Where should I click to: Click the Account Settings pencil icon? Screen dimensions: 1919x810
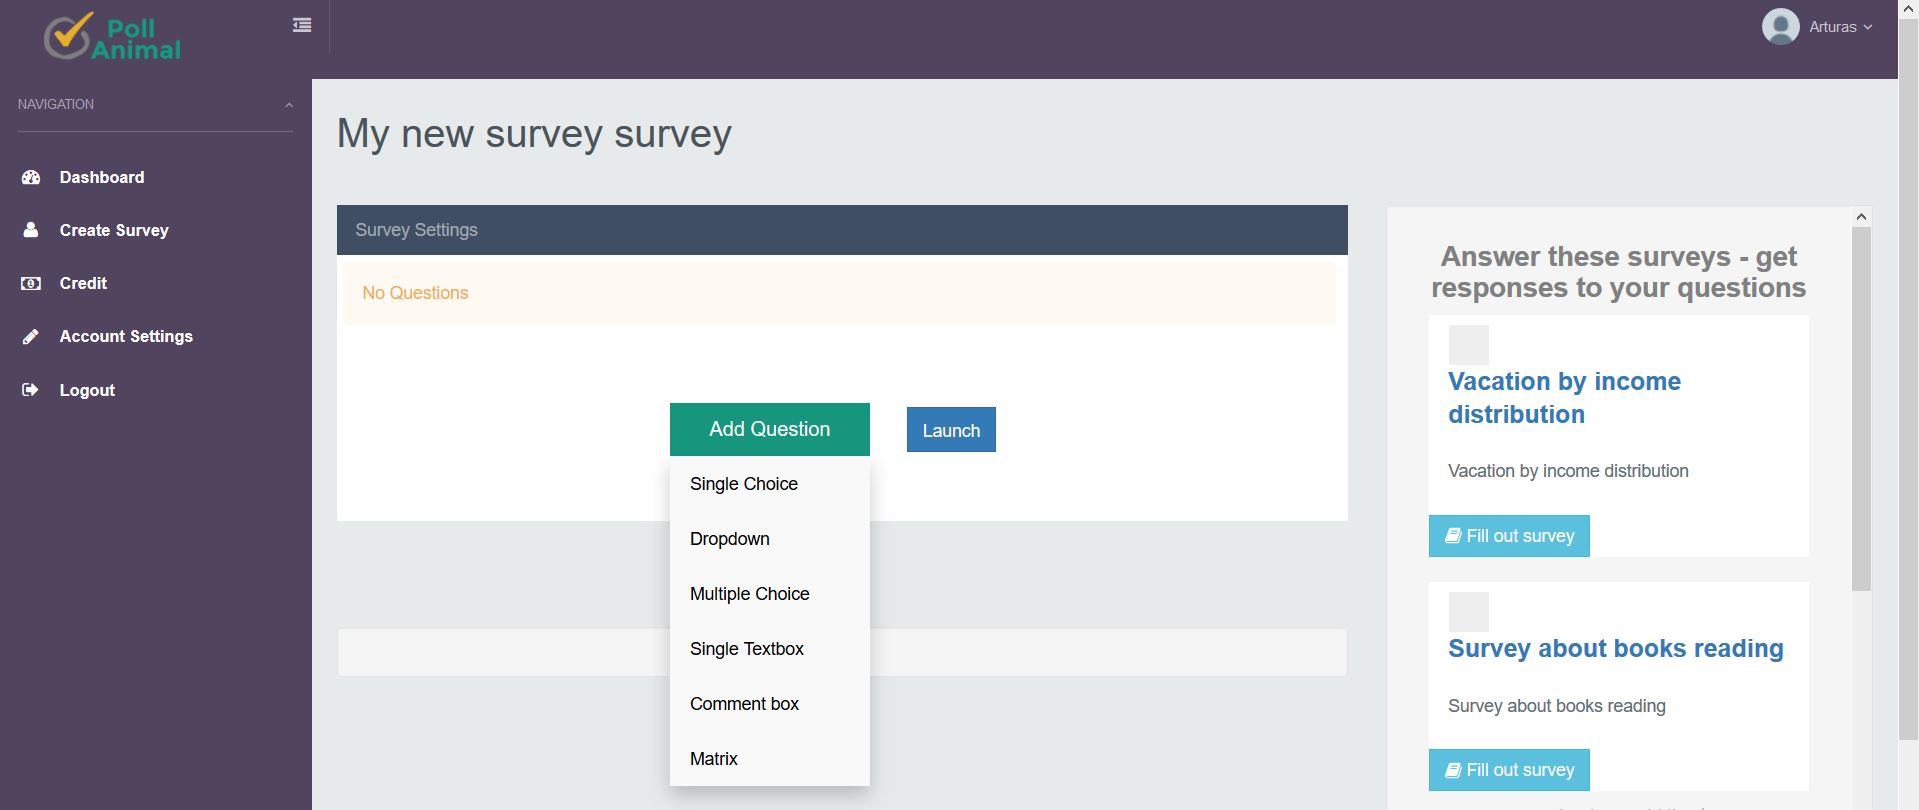31,336
